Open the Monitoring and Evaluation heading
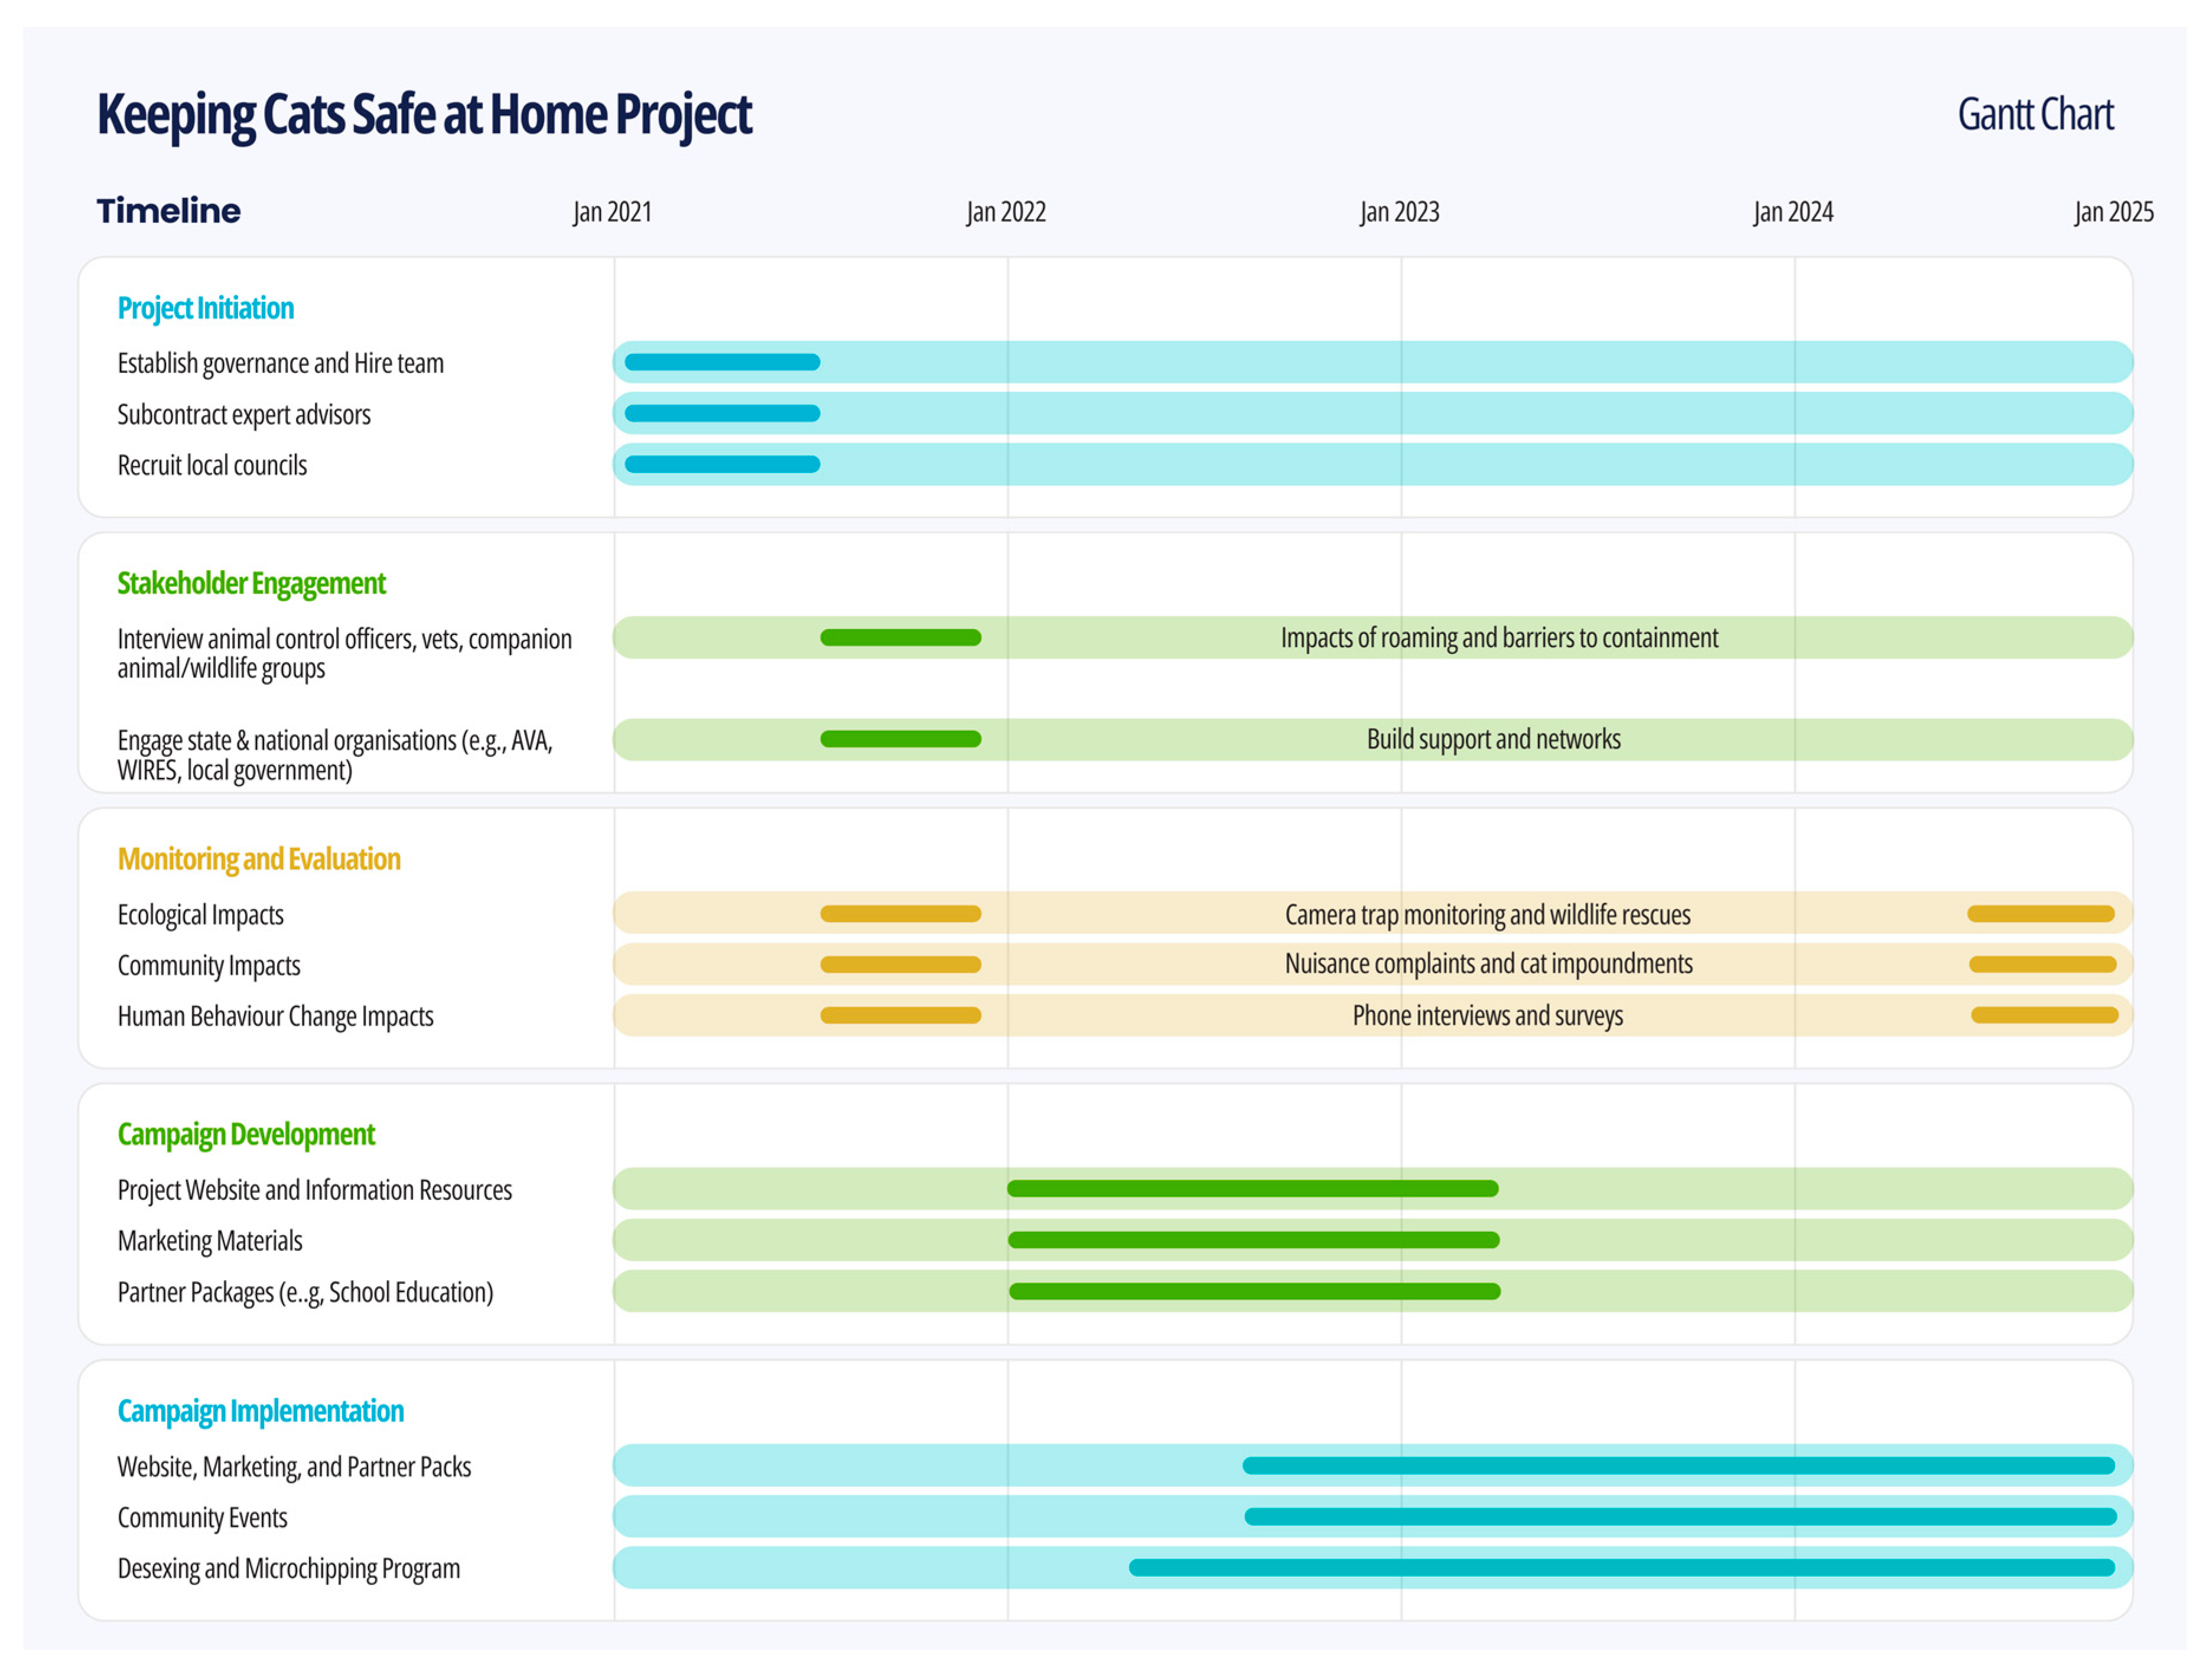This screenshot has width=2212, height=1676. pyautogui.click(x=258, y=859)
